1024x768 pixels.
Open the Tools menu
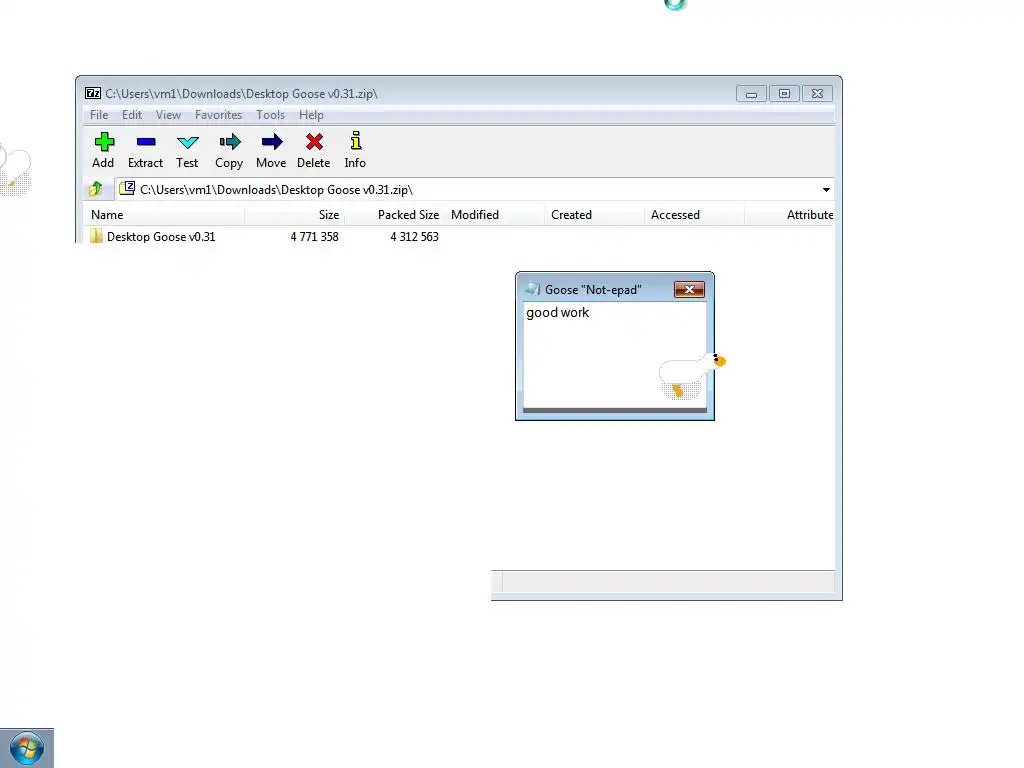click(270, 115)
